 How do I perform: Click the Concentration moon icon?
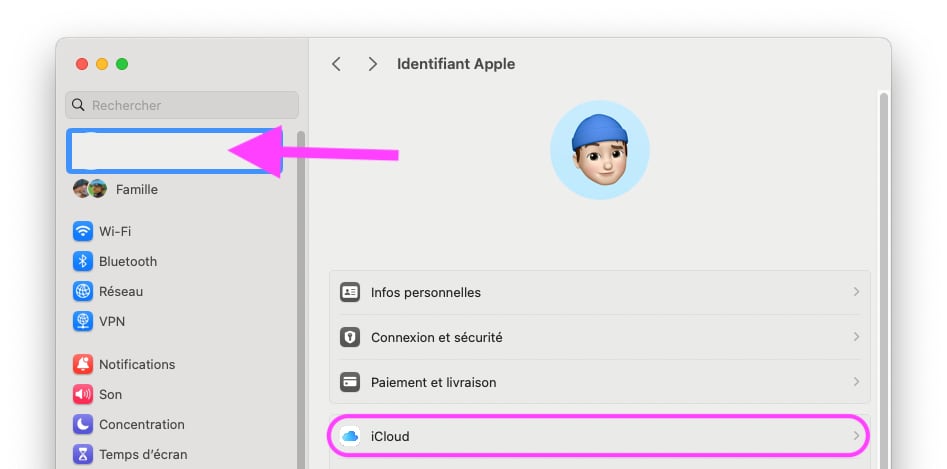pos(83,424)
